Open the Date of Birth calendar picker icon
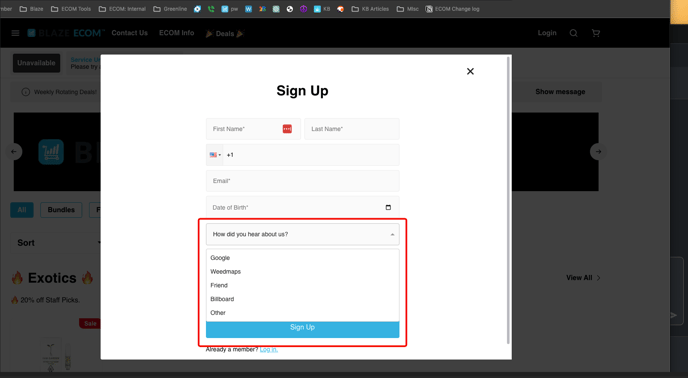688x378 pixels. tap(388, 207)
